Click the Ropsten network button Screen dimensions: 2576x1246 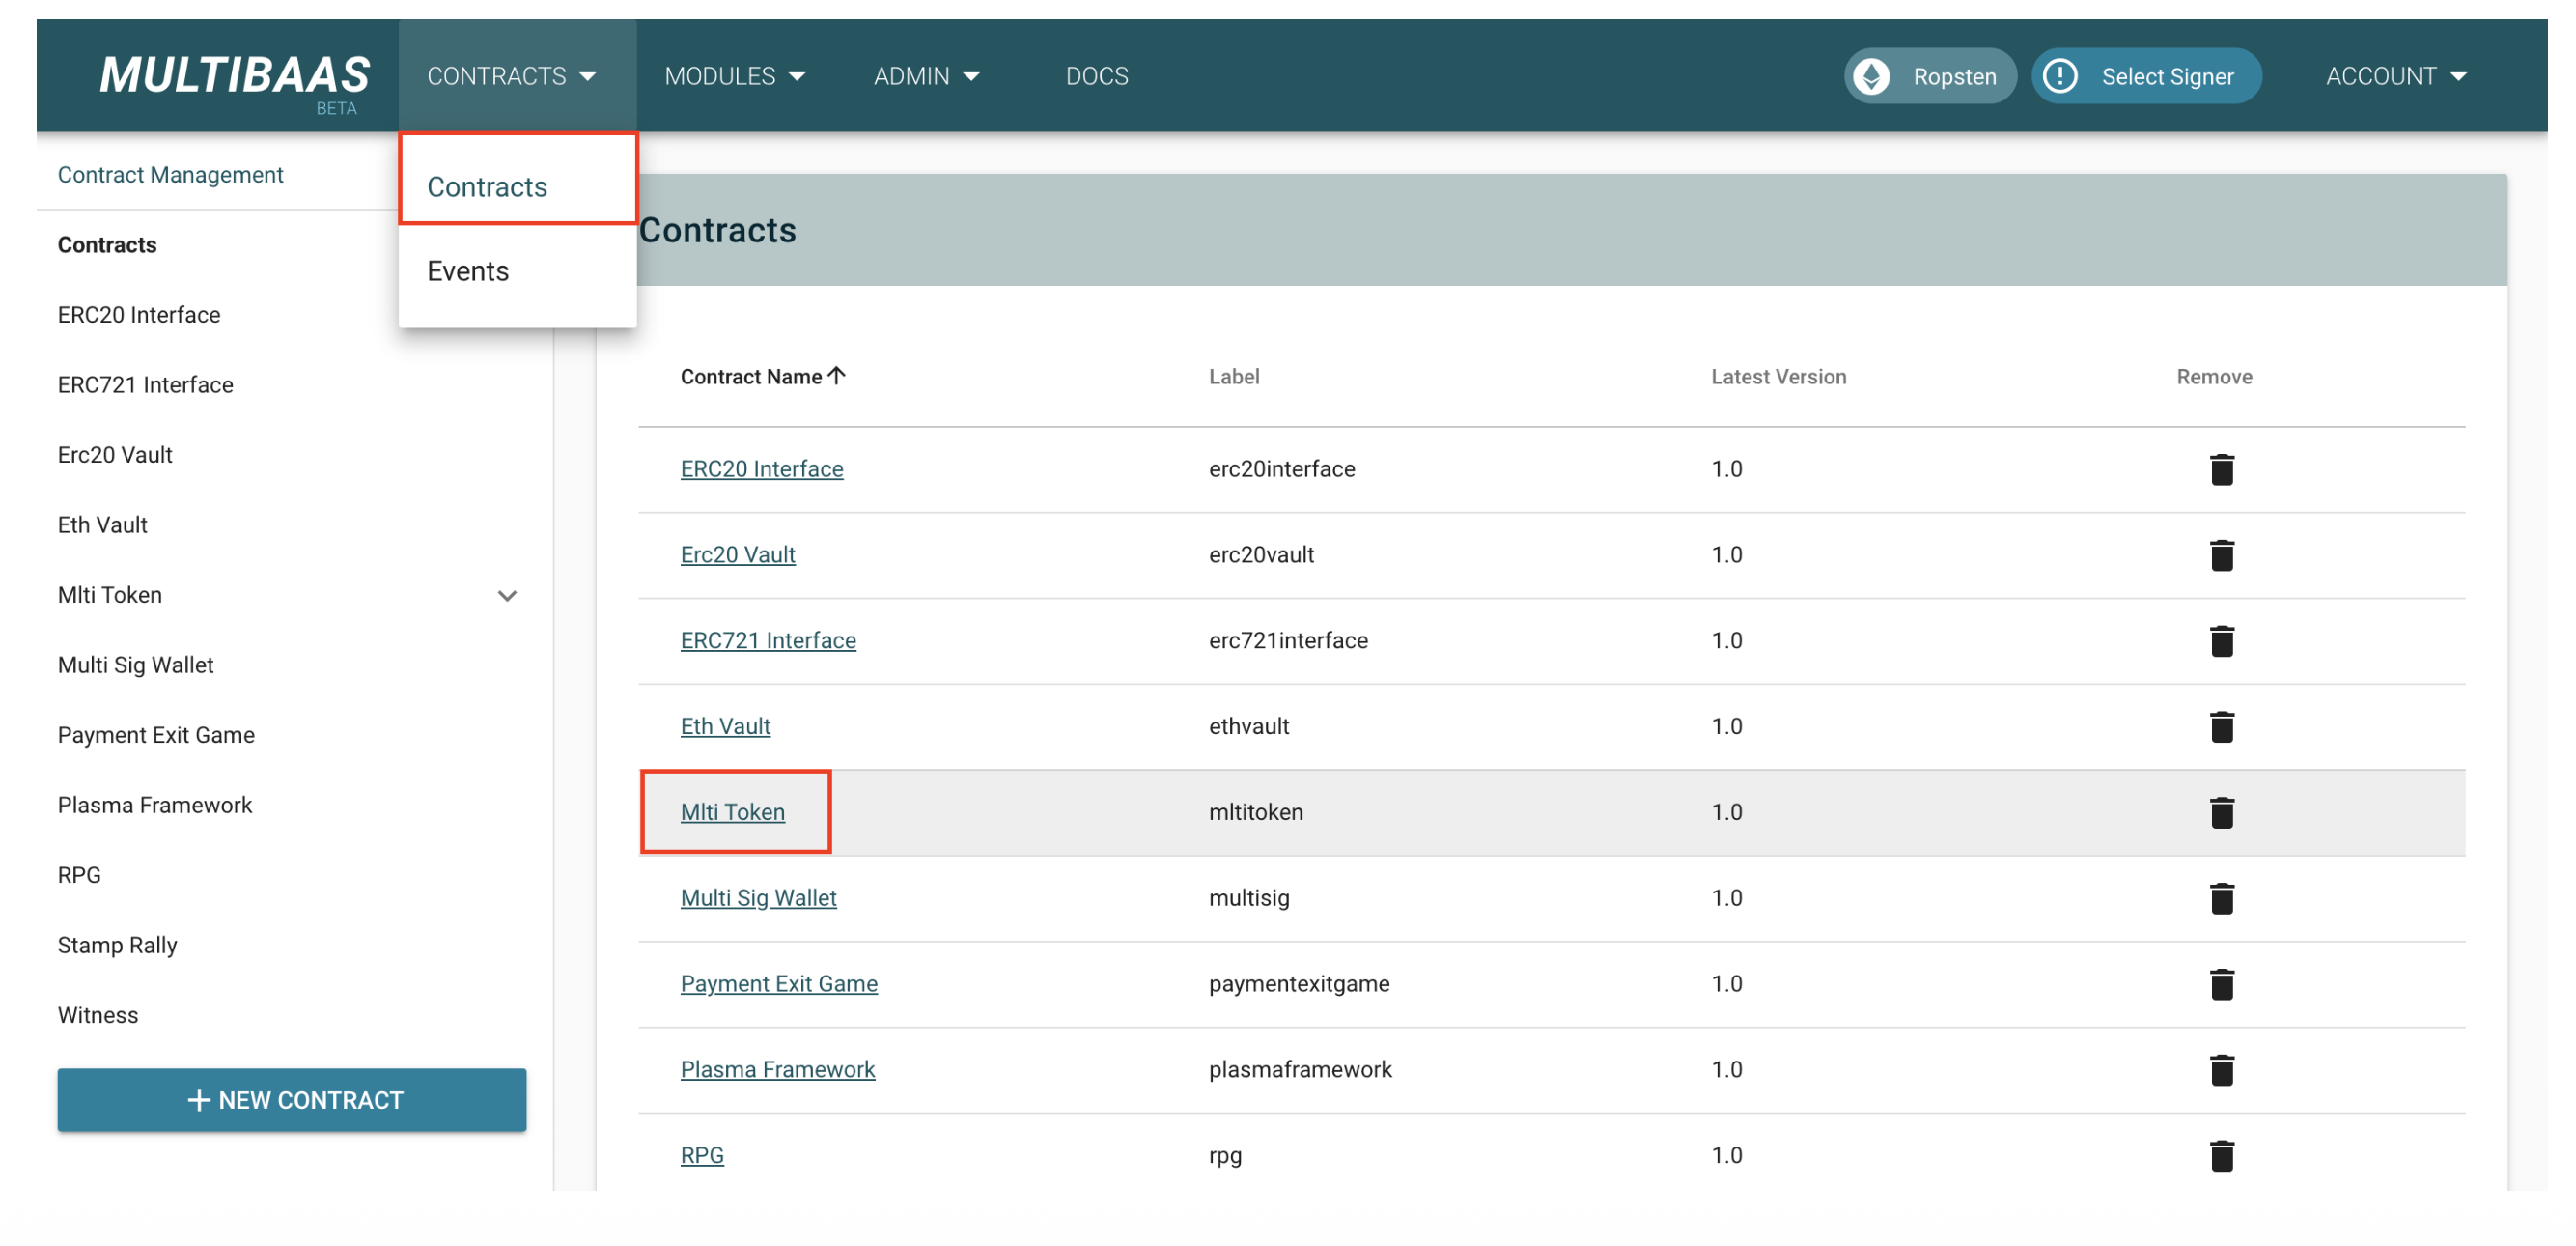(x=1930, y=76)
